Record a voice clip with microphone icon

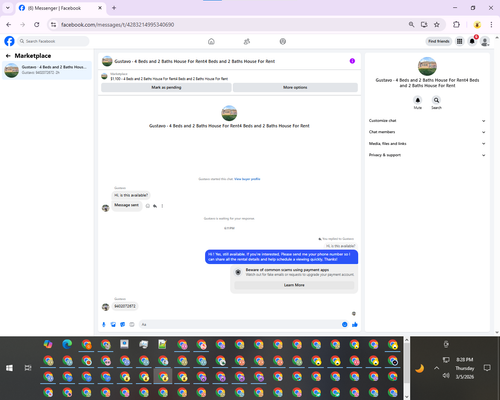[104, 324]
